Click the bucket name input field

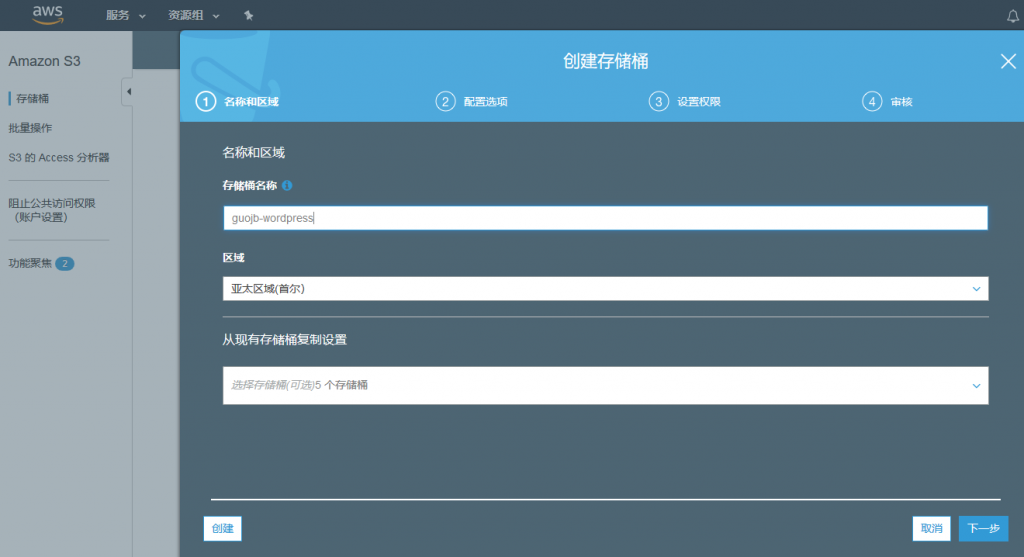tap(605, 218)
